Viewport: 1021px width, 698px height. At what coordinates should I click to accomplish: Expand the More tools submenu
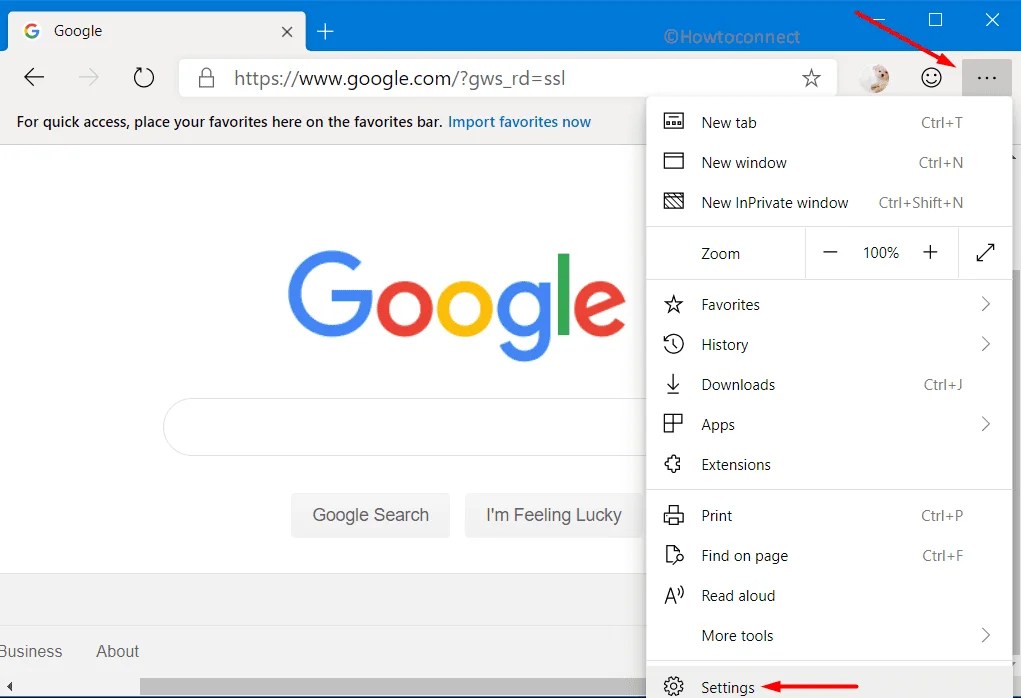[985, 635]
